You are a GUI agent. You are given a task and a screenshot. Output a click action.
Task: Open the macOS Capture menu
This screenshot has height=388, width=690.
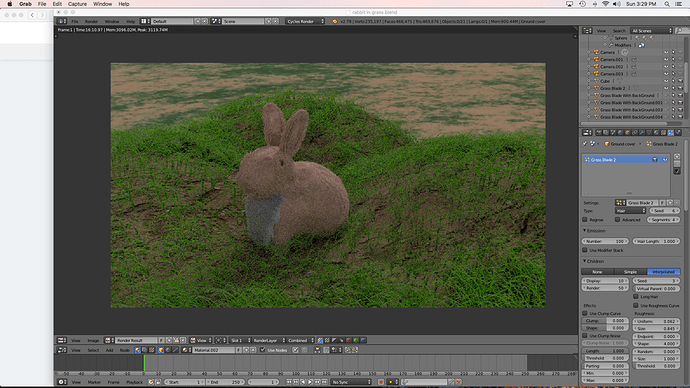77,4
